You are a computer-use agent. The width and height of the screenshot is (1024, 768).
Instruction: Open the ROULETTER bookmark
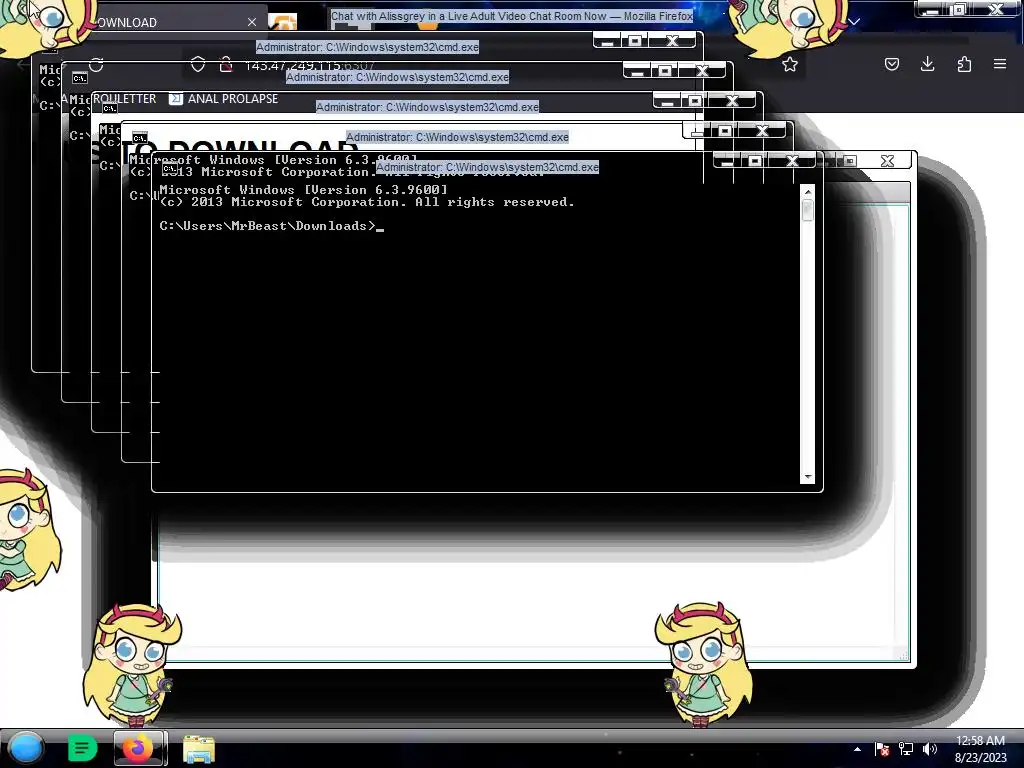[124, 99]
